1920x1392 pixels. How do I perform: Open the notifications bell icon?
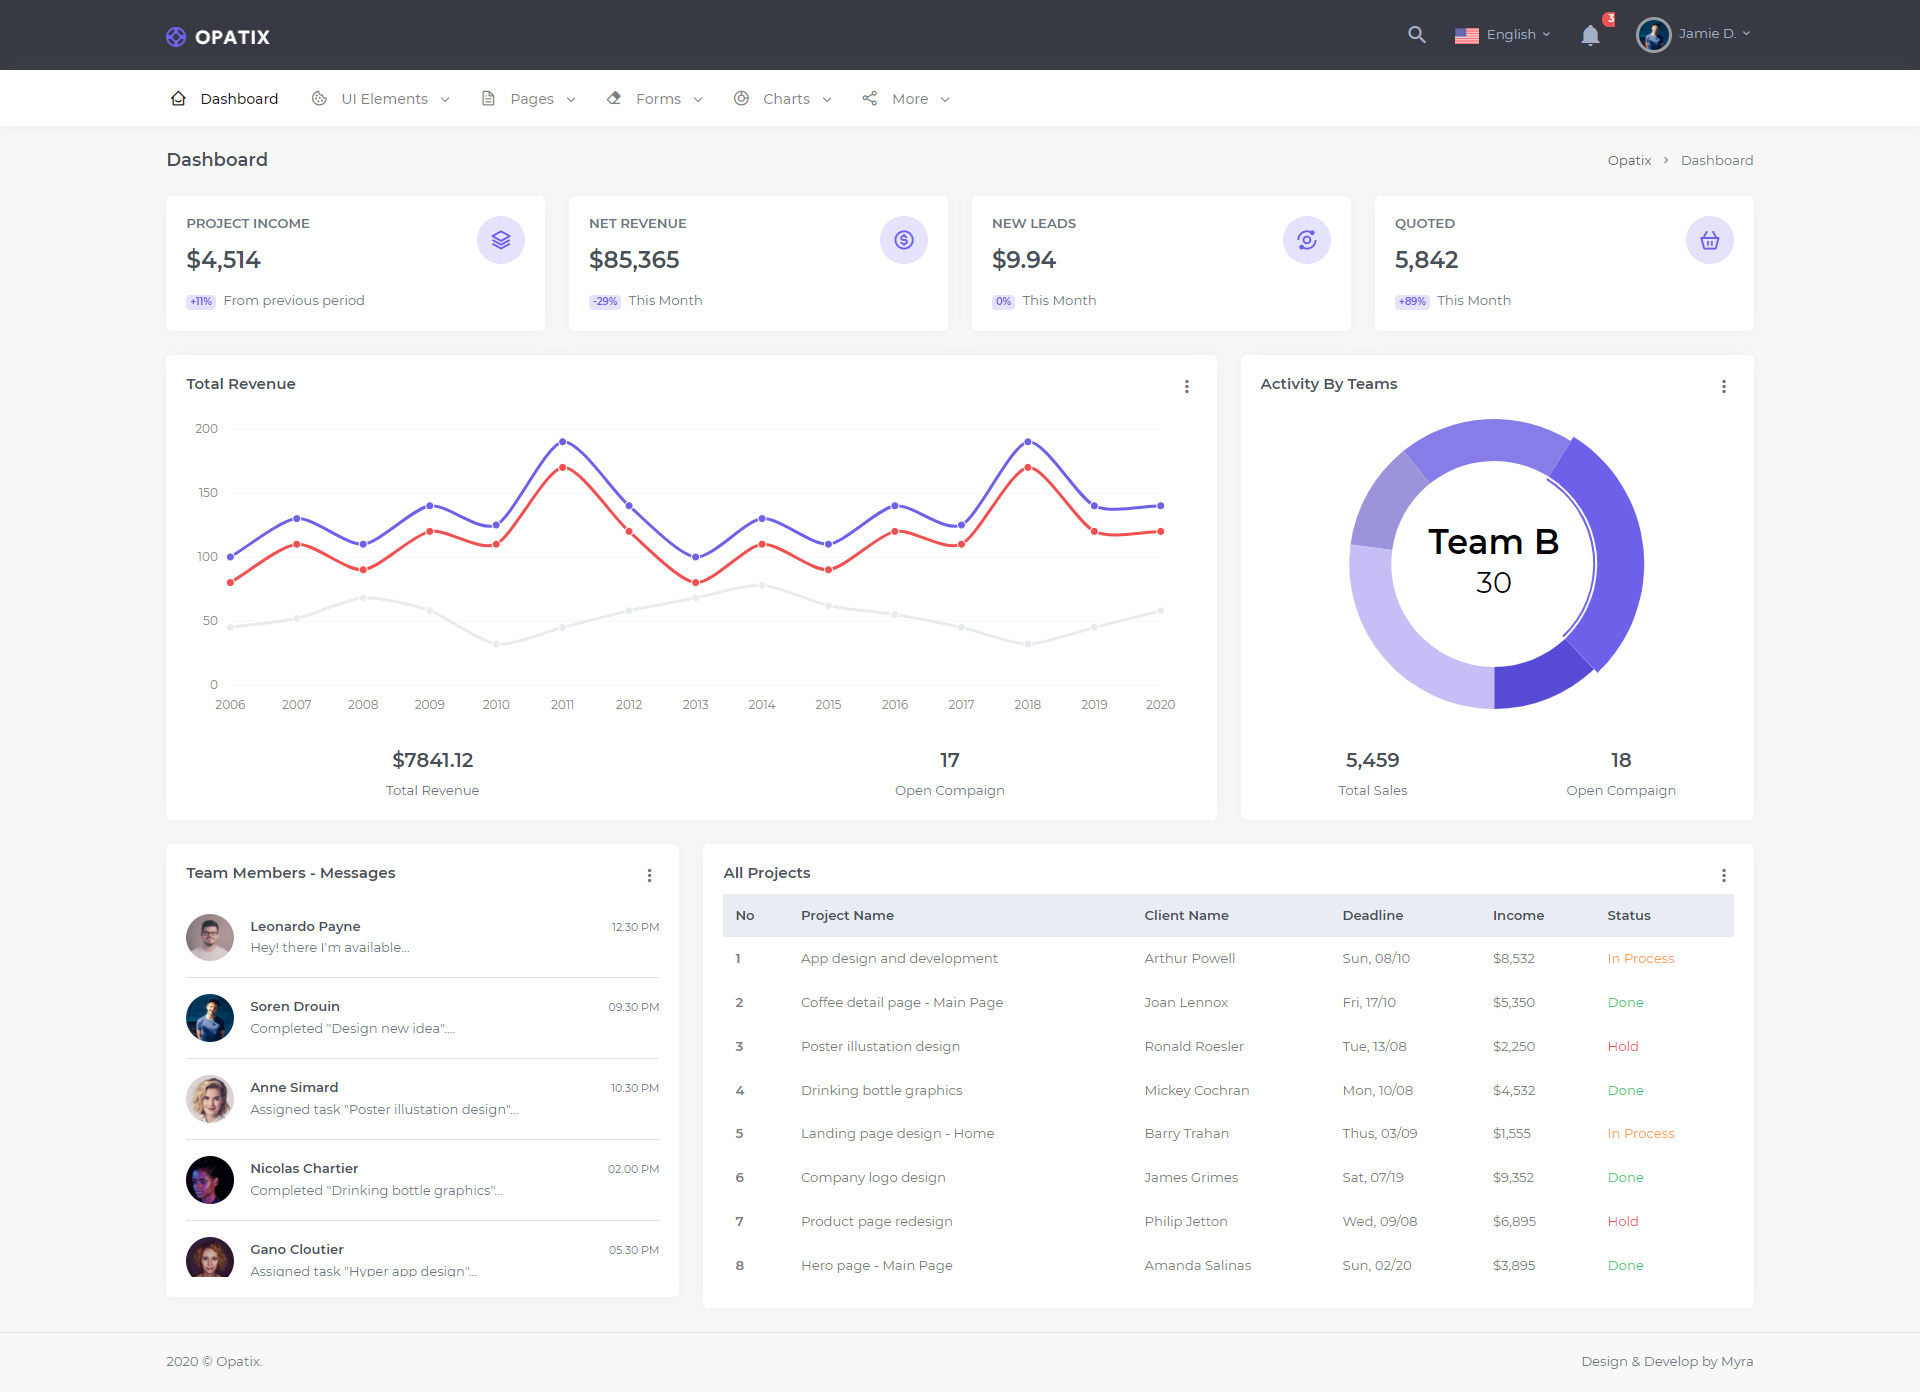pyautogui.click(x=1590, y=36)
